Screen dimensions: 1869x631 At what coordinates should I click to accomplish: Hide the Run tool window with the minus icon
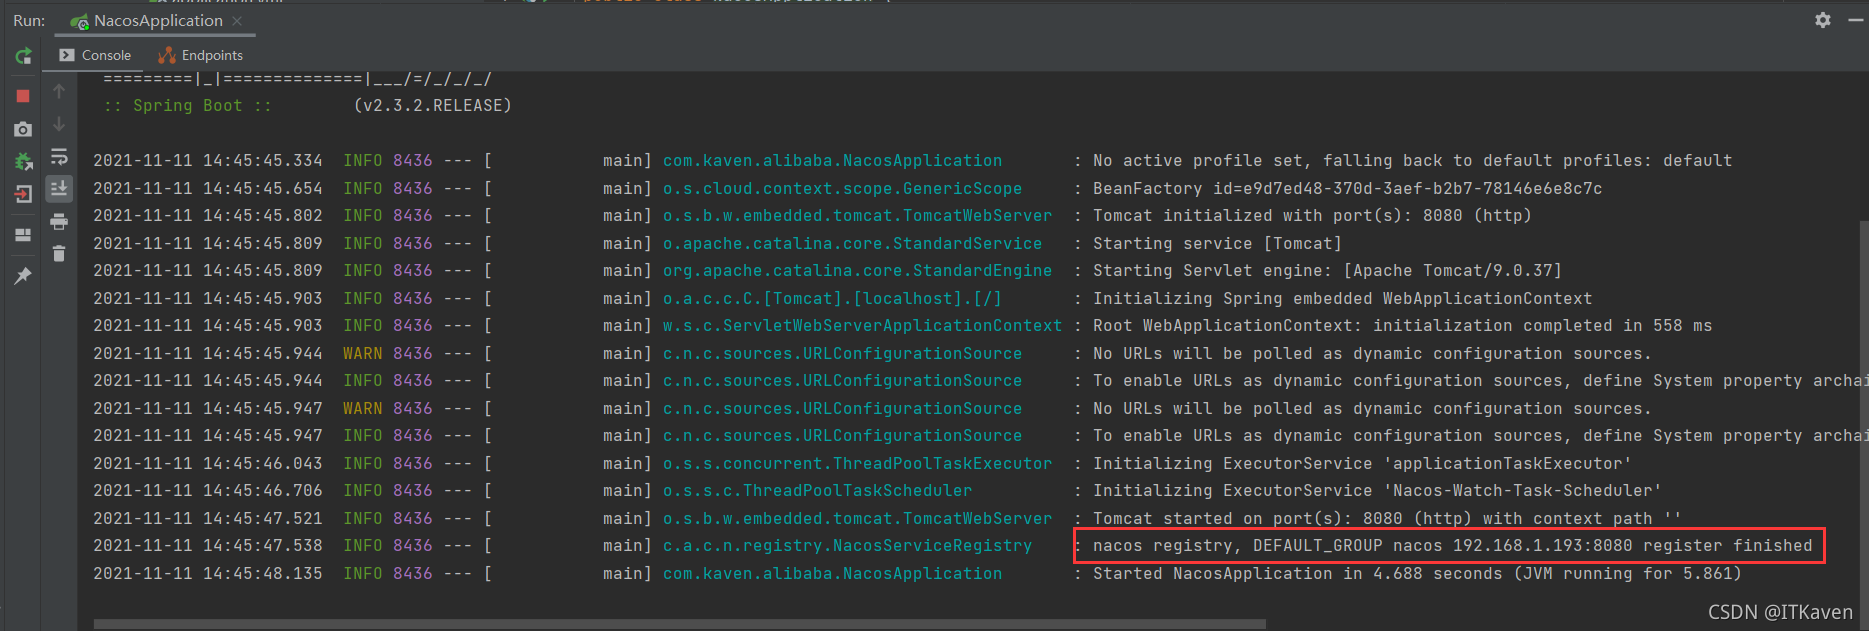(1855, 20)
